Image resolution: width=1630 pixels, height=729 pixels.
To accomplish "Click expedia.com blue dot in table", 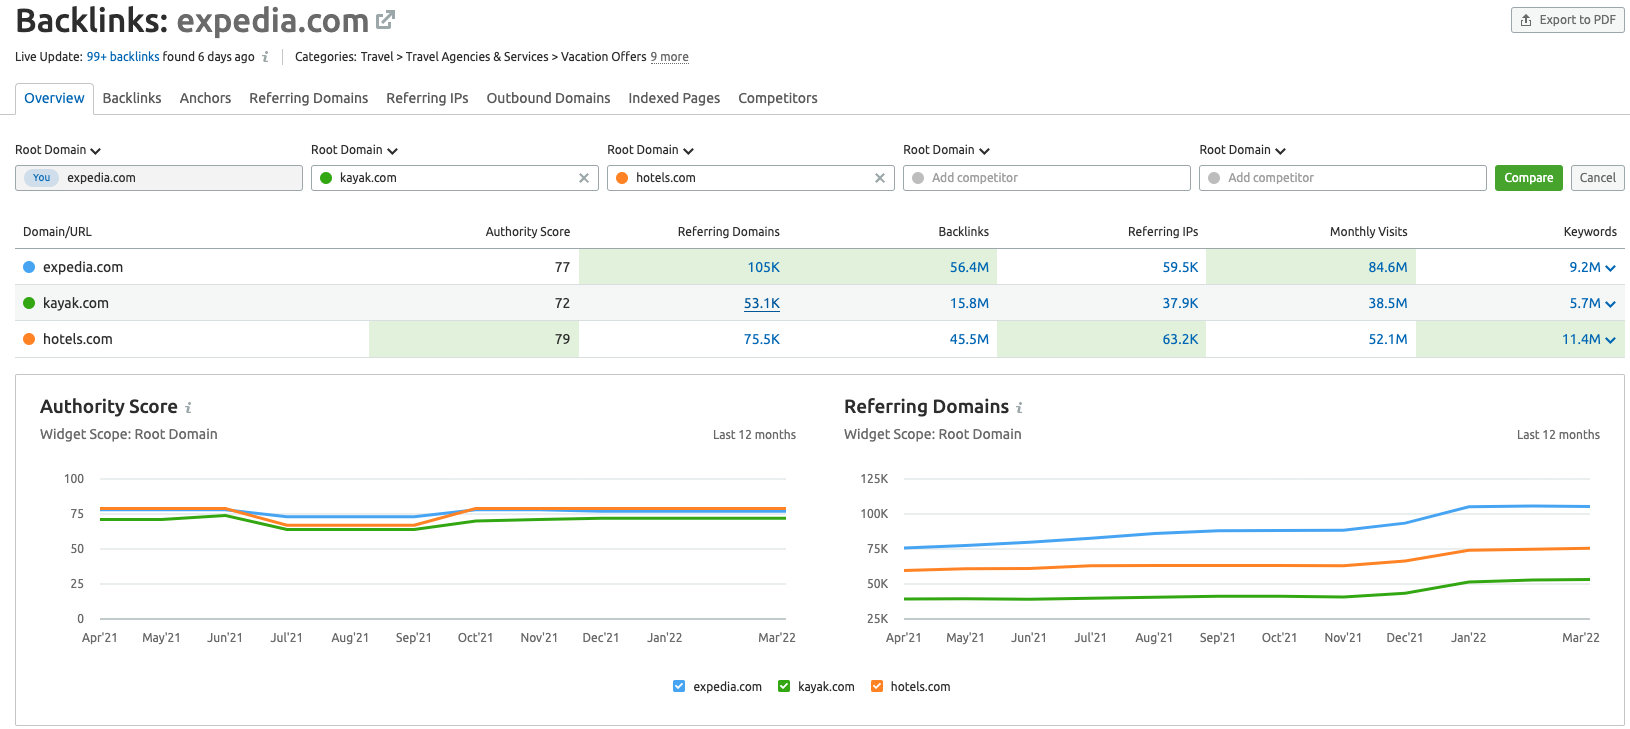I will coord(29,267).
